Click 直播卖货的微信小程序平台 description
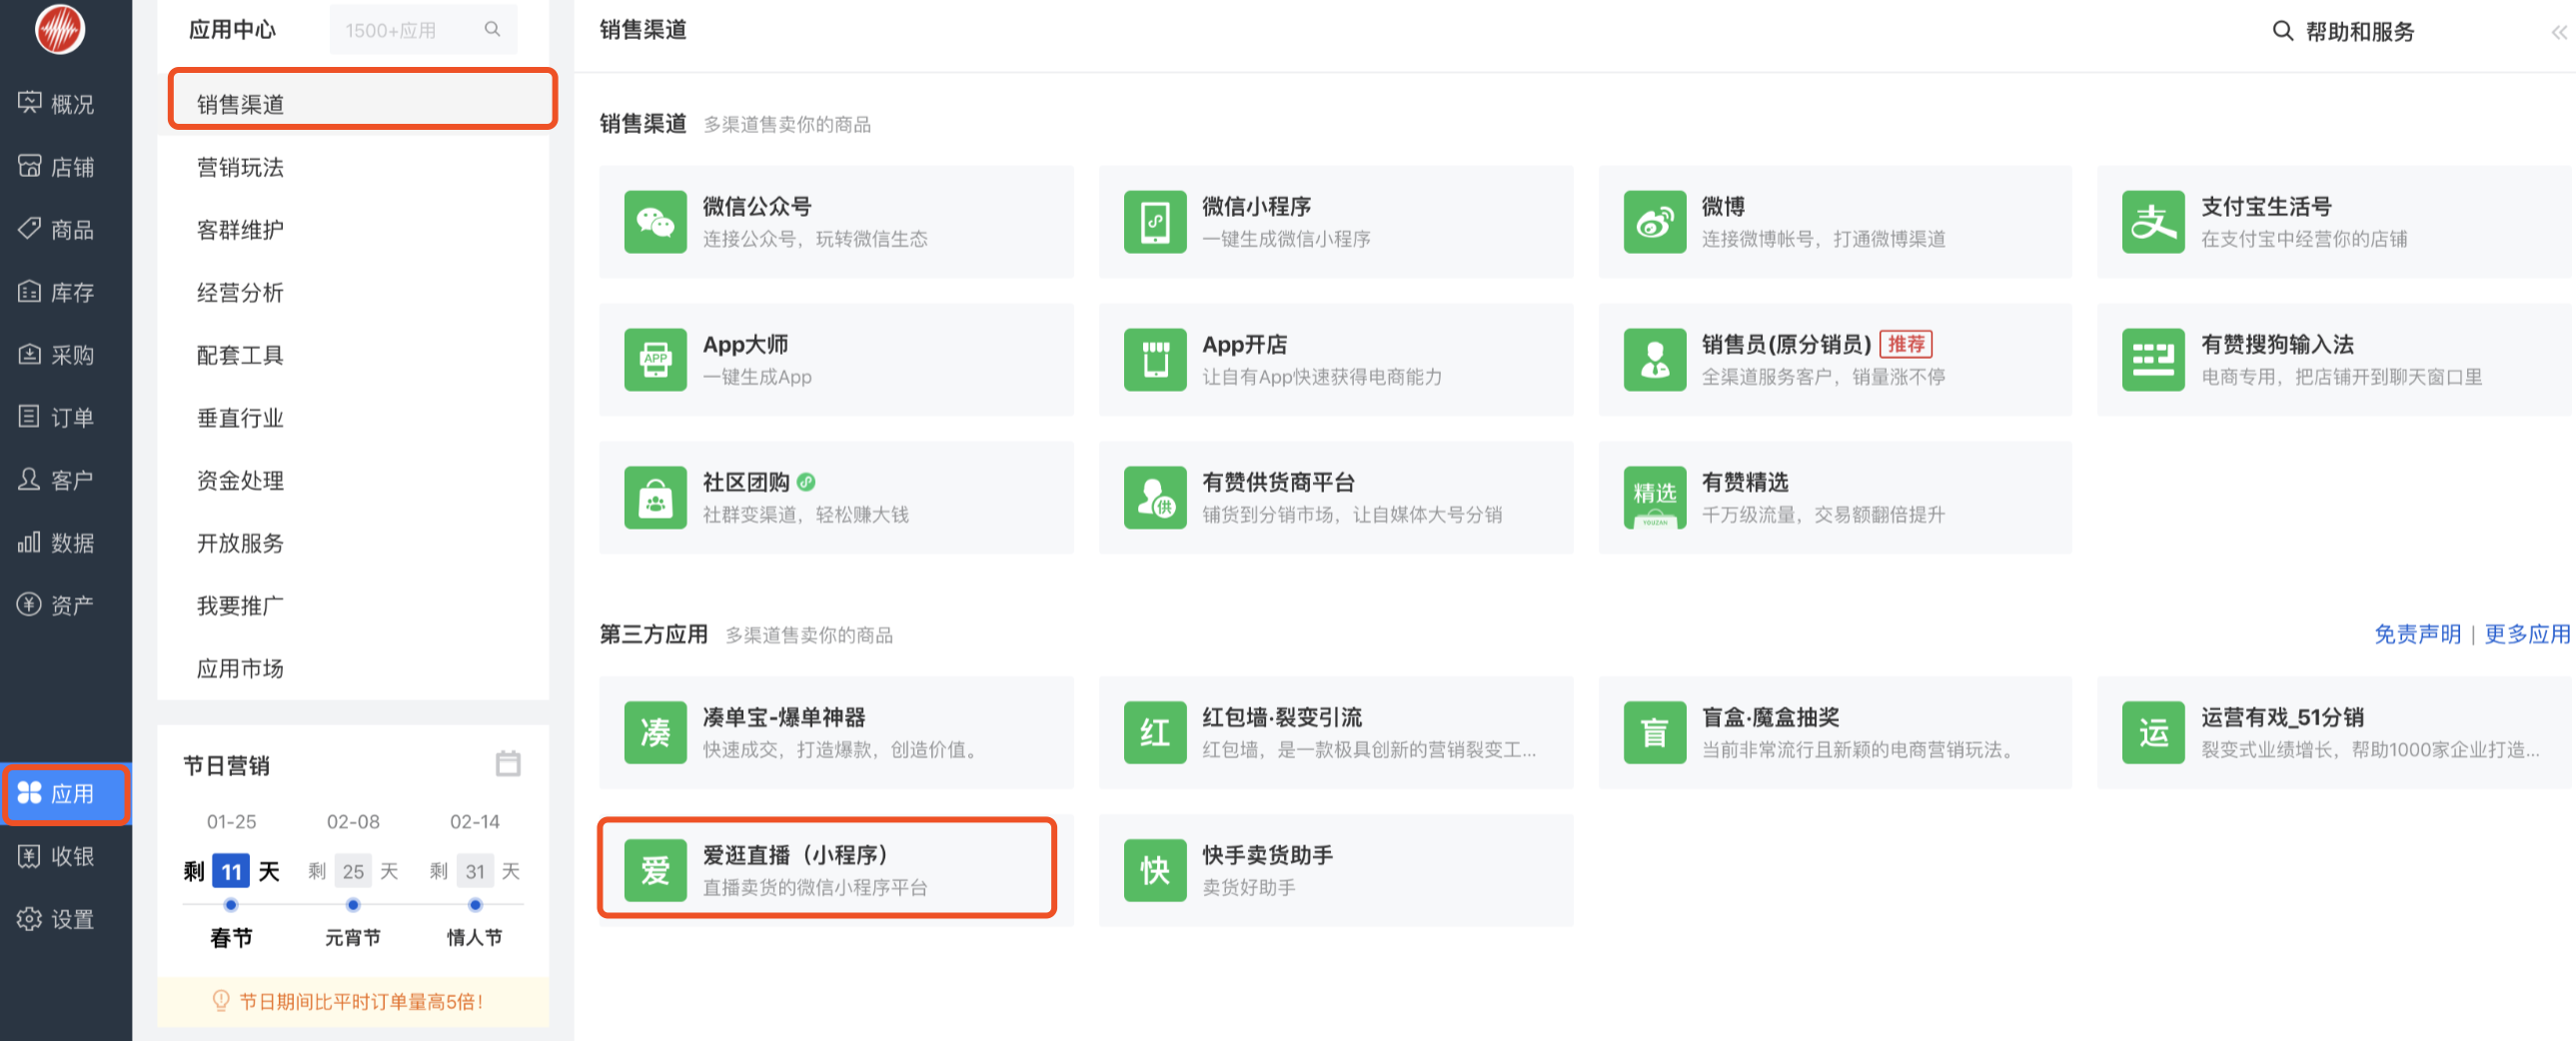The height and width of the screenshot is (1041, 2576). [815, 887]
